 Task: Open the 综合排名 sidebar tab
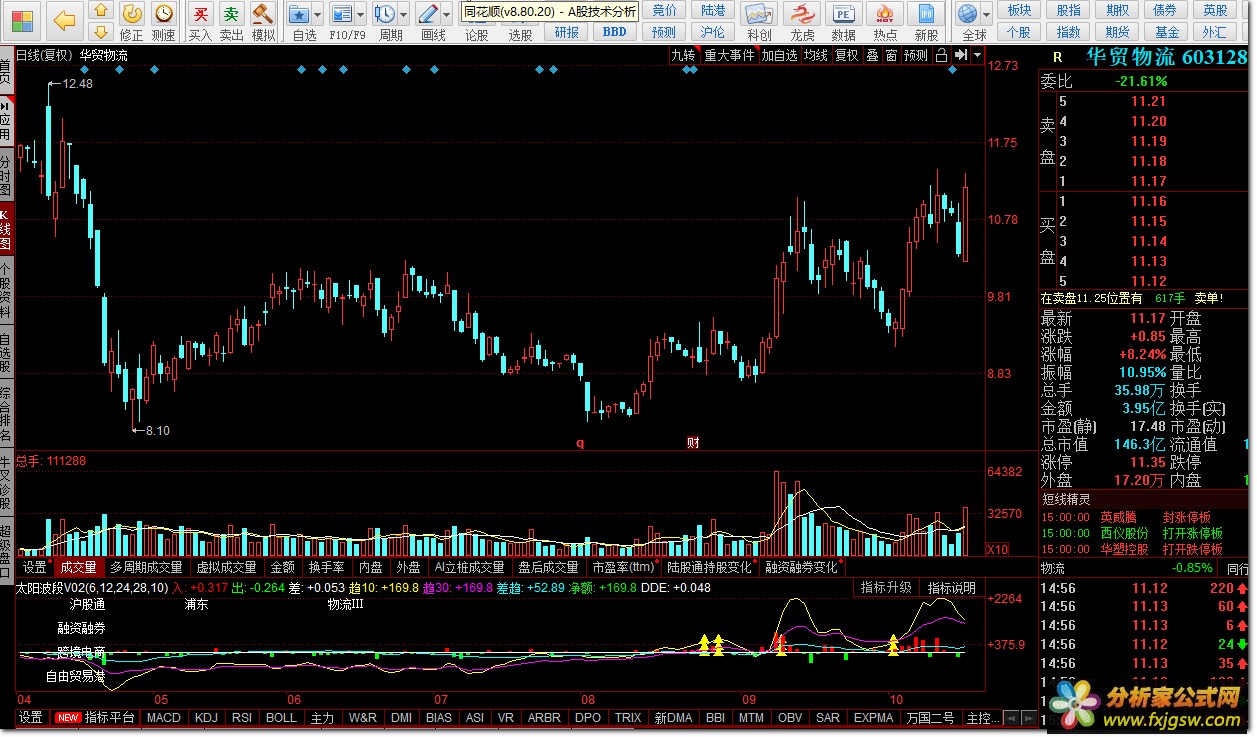[6, 414]
